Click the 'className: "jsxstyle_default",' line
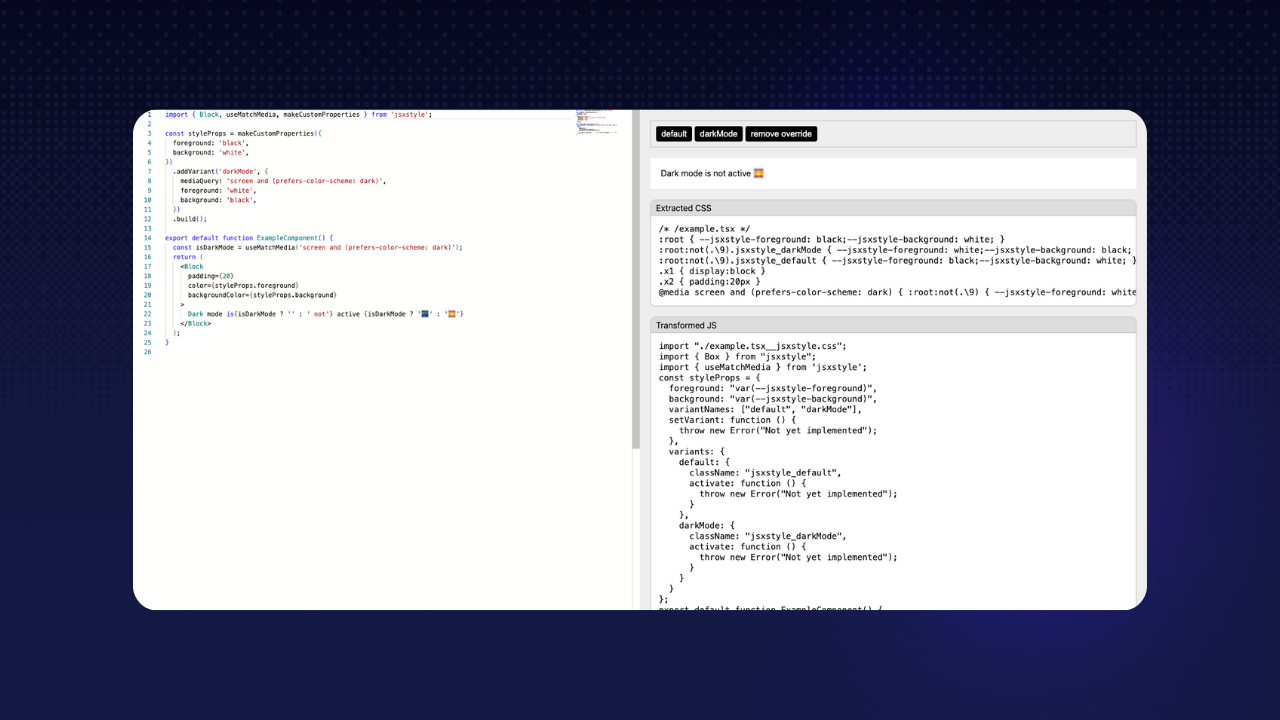Image resolution: width=1280 pixels, height=720 pixels. pyautogui.click(x=765, y=472)
